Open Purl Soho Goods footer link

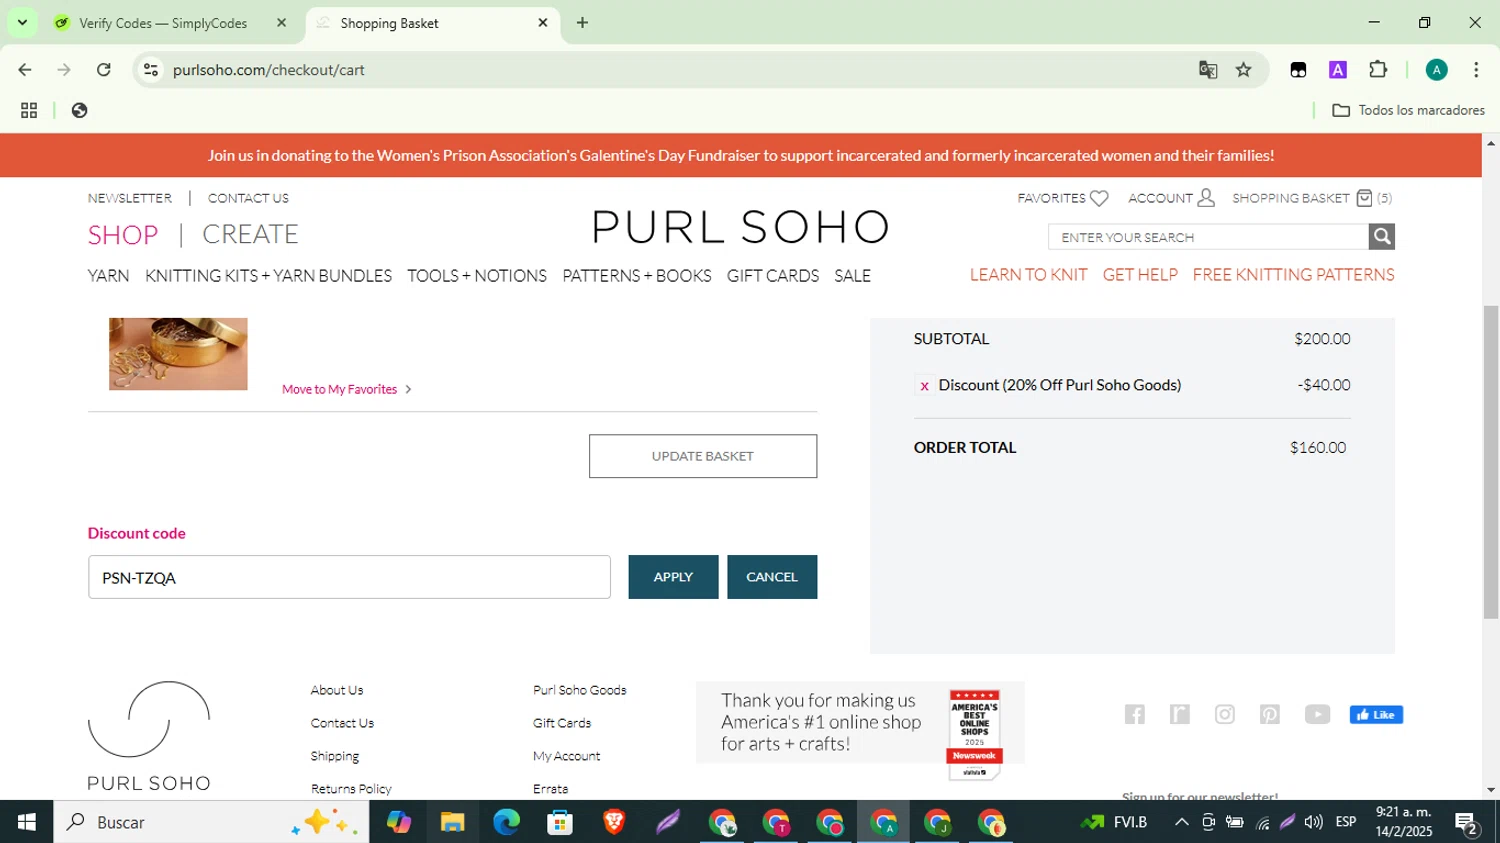[x=580, y=690]
